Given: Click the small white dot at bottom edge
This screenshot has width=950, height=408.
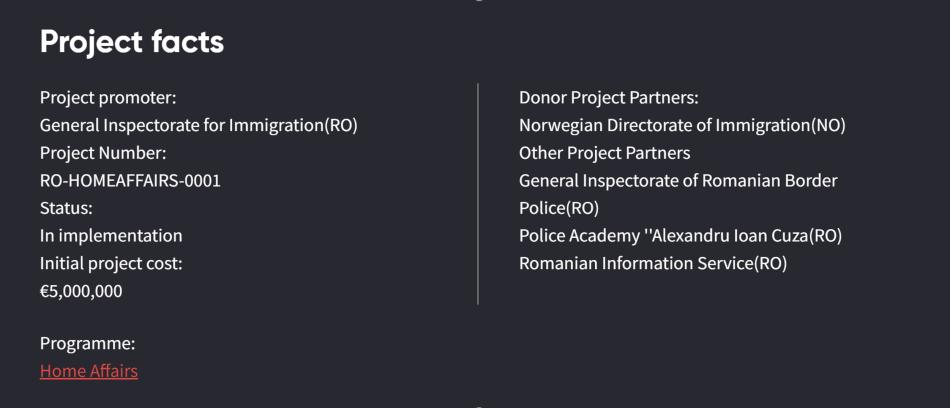Looking at the screenshot, I should pos(478,406).
